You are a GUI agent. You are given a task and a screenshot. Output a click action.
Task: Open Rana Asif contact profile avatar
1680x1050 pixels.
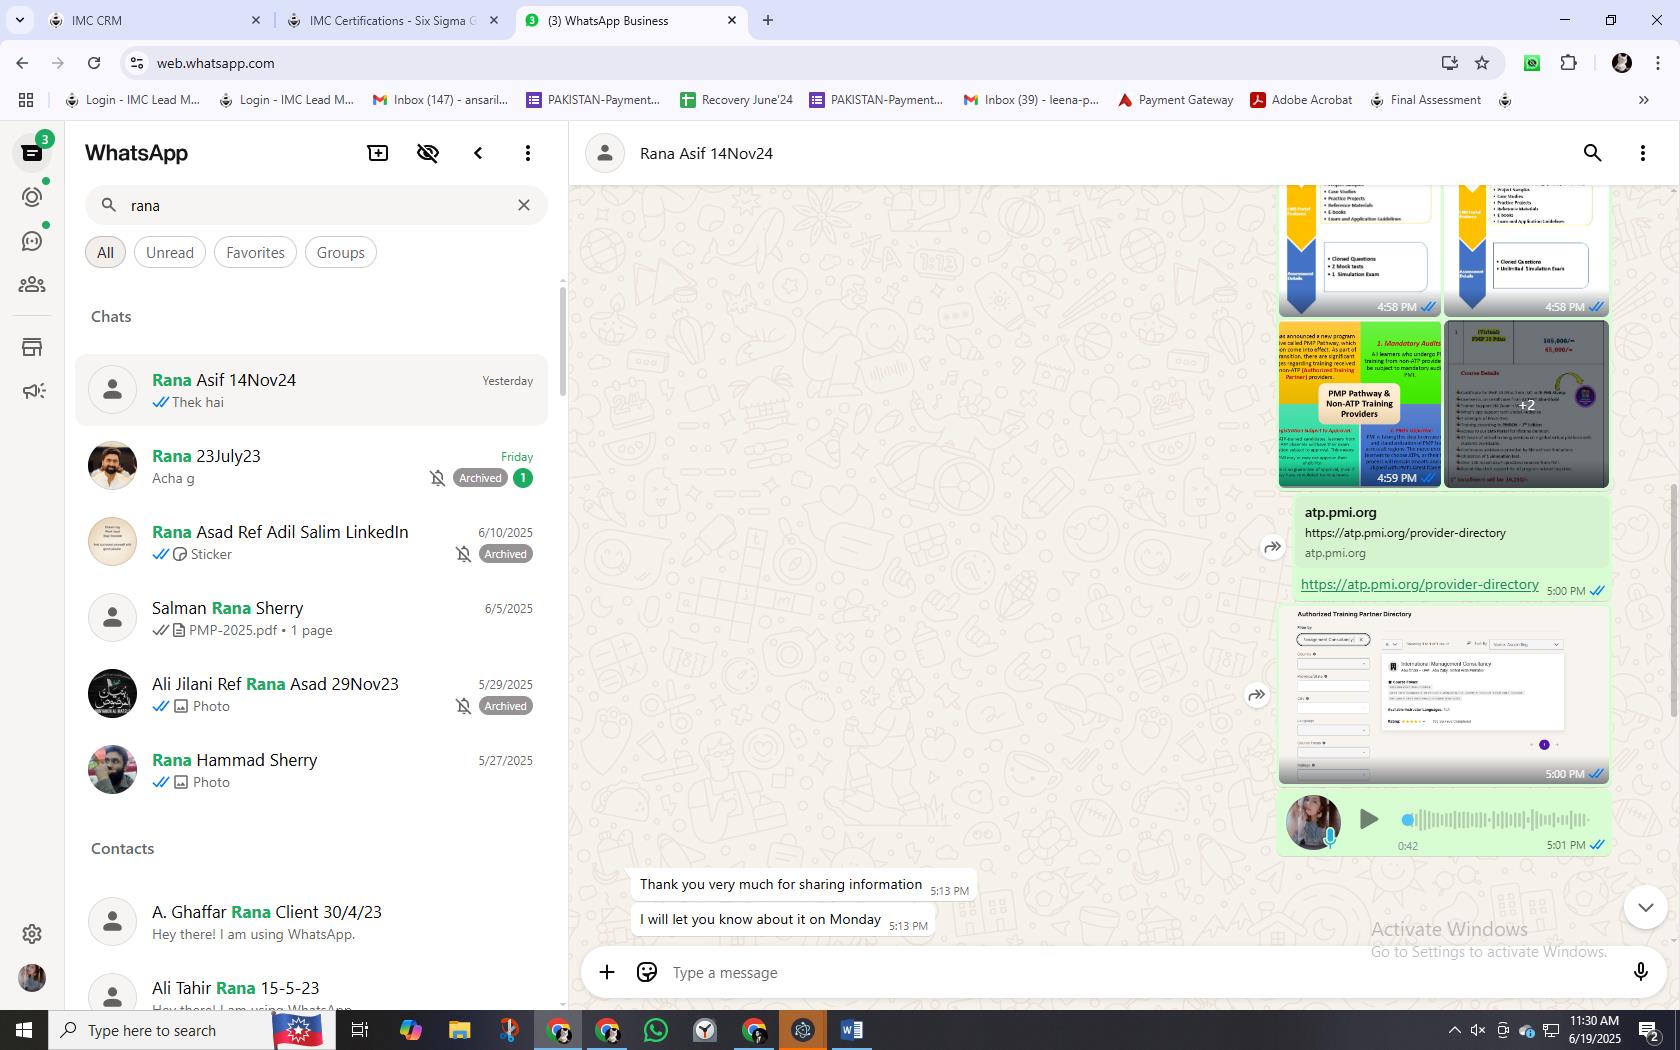(x=605, y=153)
